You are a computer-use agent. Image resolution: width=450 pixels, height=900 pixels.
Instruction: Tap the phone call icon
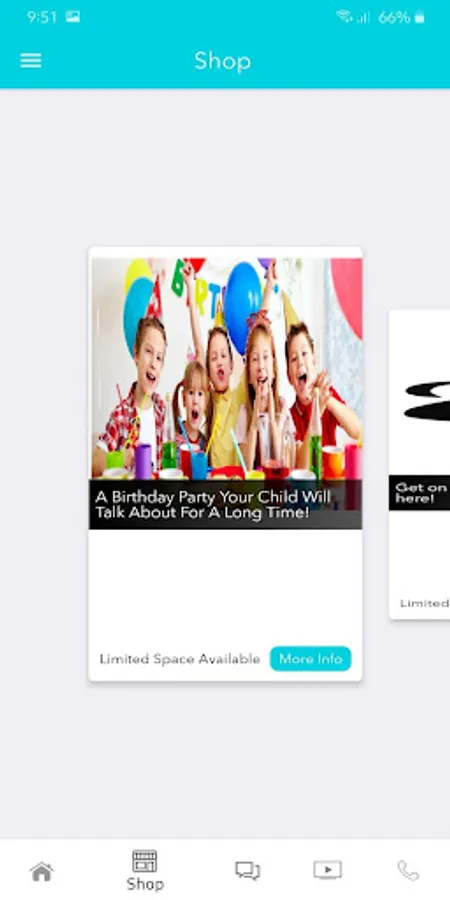coord(408,871)
